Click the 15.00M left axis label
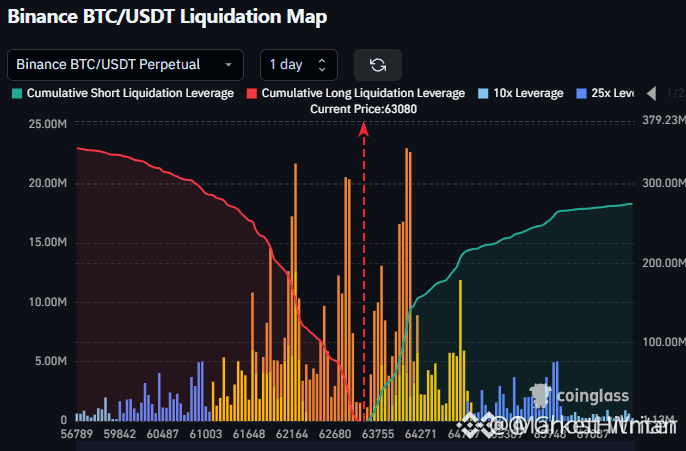The image size is (686, 451). (48, 242)
